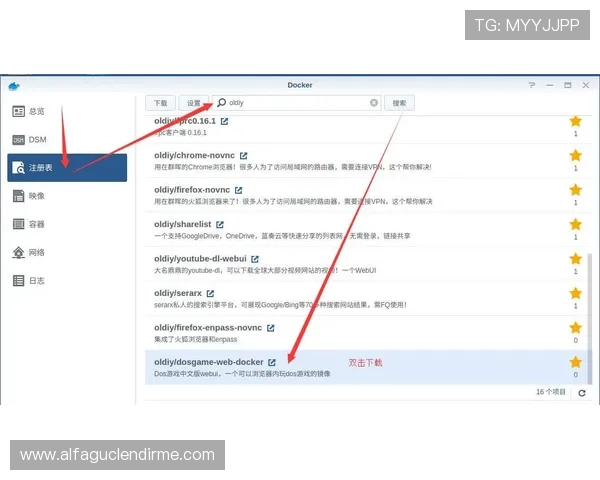Open external link for oldiy/frpc0.16.1

(x=225, y=121)
